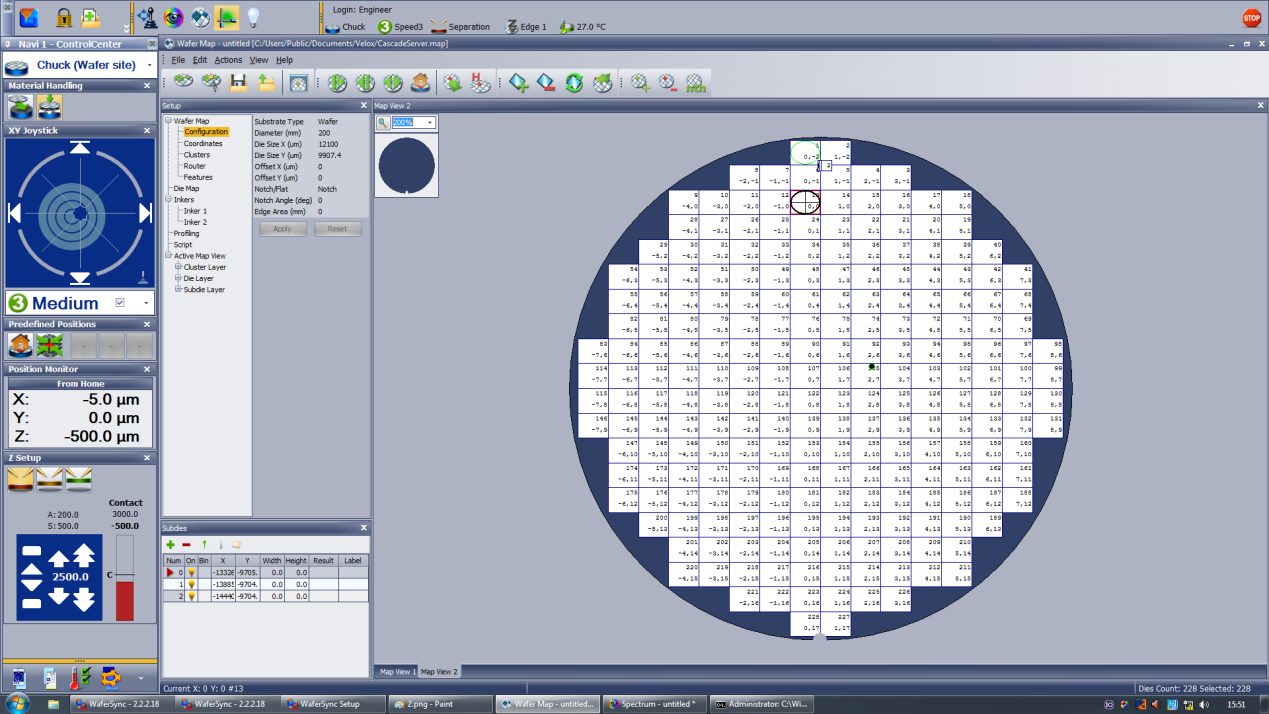
Task: Click the save wafer map floppy icon
Action: [238, 83]
